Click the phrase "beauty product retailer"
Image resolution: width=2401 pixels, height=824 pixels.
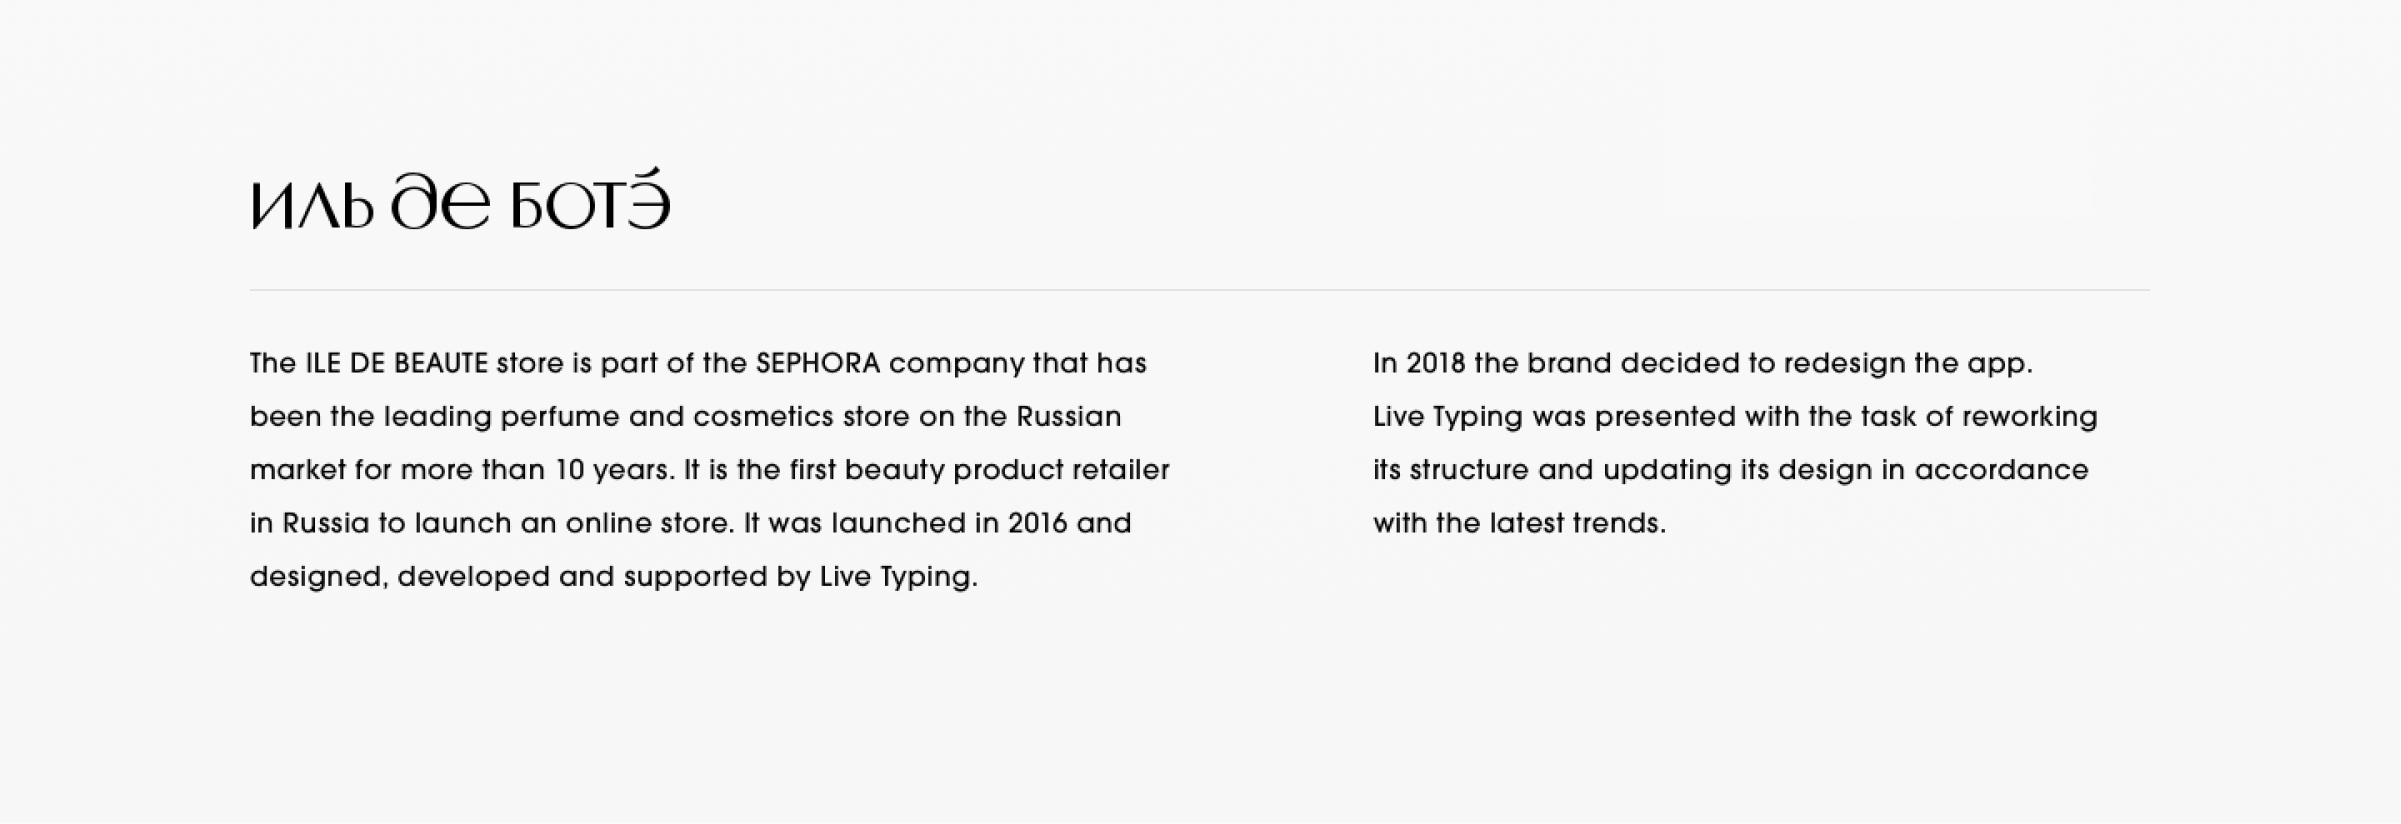click(1007, 470)
